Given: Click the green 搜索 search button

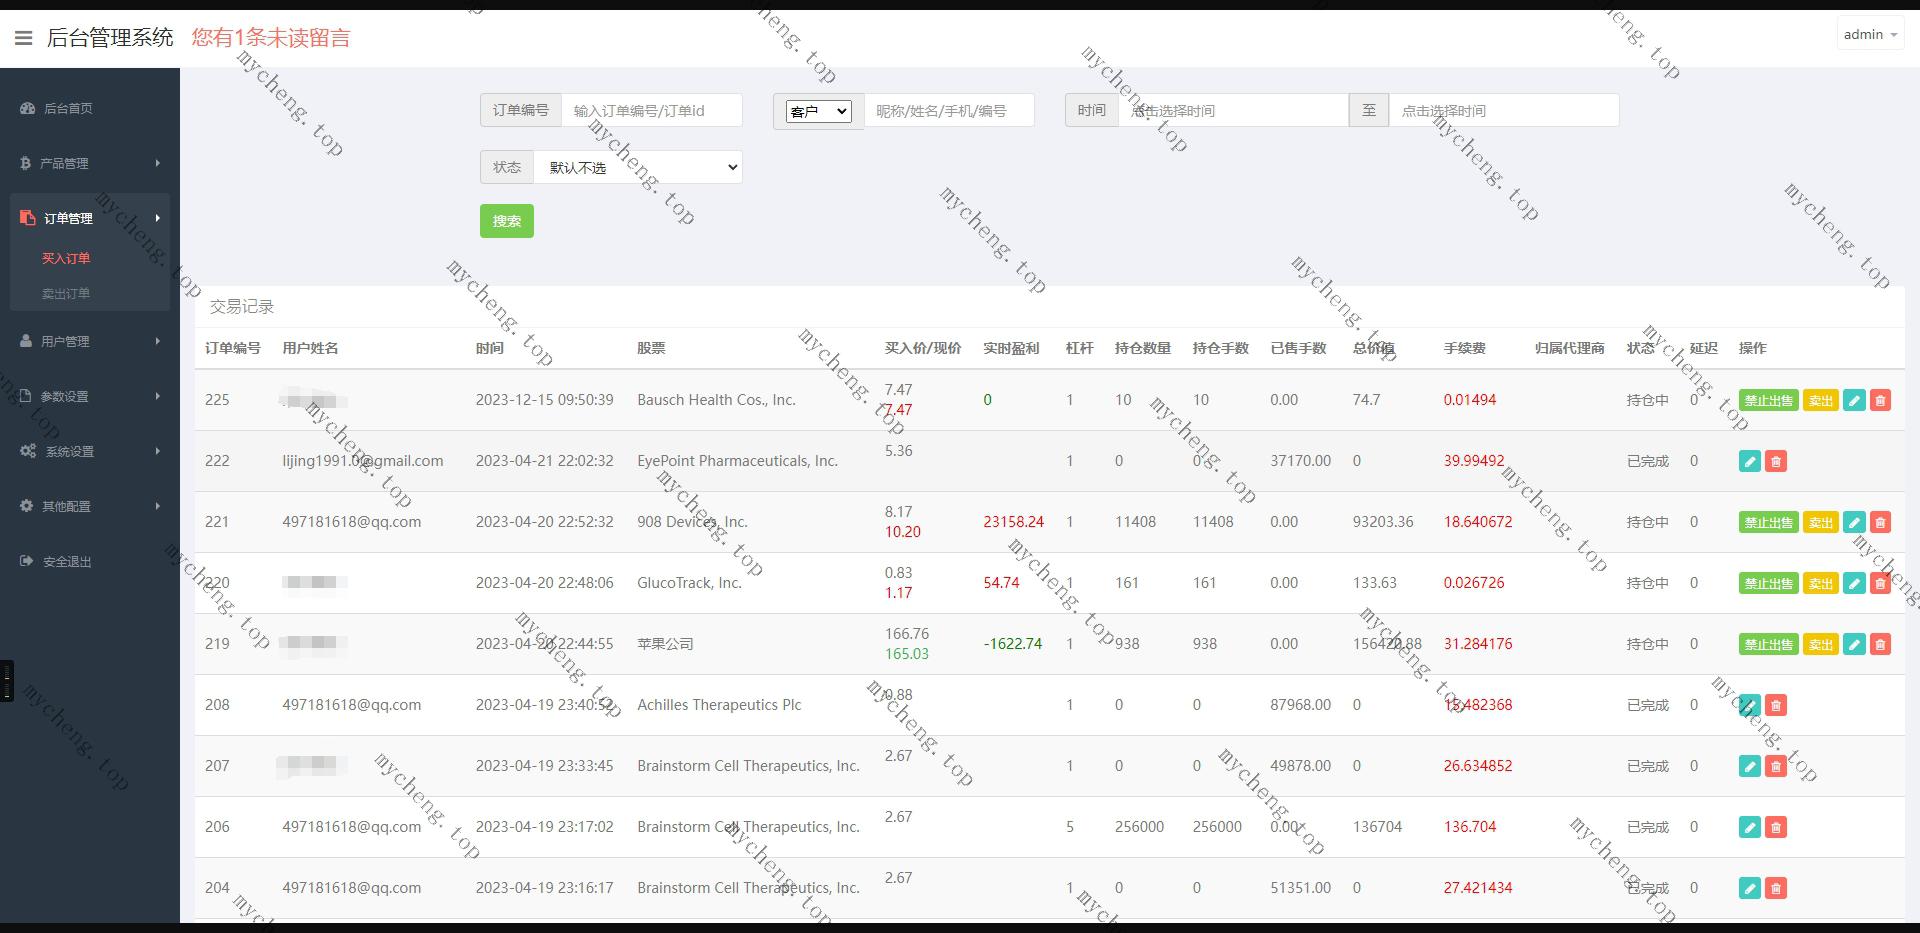Looking at the screenshot, I should pos(507,221).
